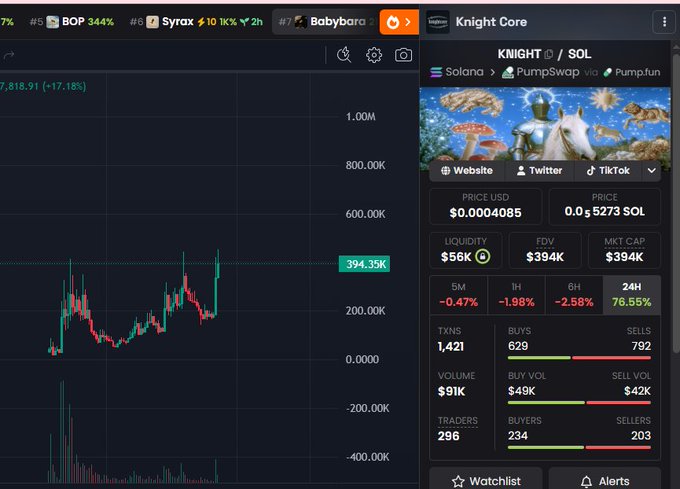Viewport: 680px width, 489px height.
Task: Click the buys versus sells ratio bar
Action: [x=579, y=358]
